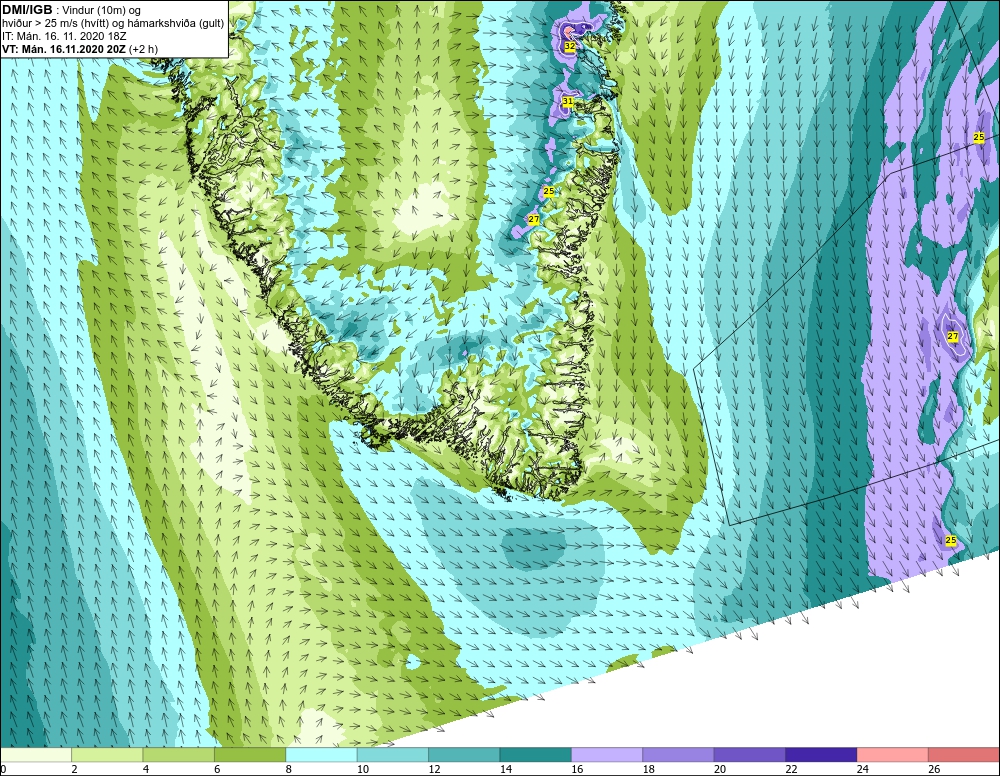
Task: Click the 6–8 m/s olive green legend swatch
Action: pos(250,755)
